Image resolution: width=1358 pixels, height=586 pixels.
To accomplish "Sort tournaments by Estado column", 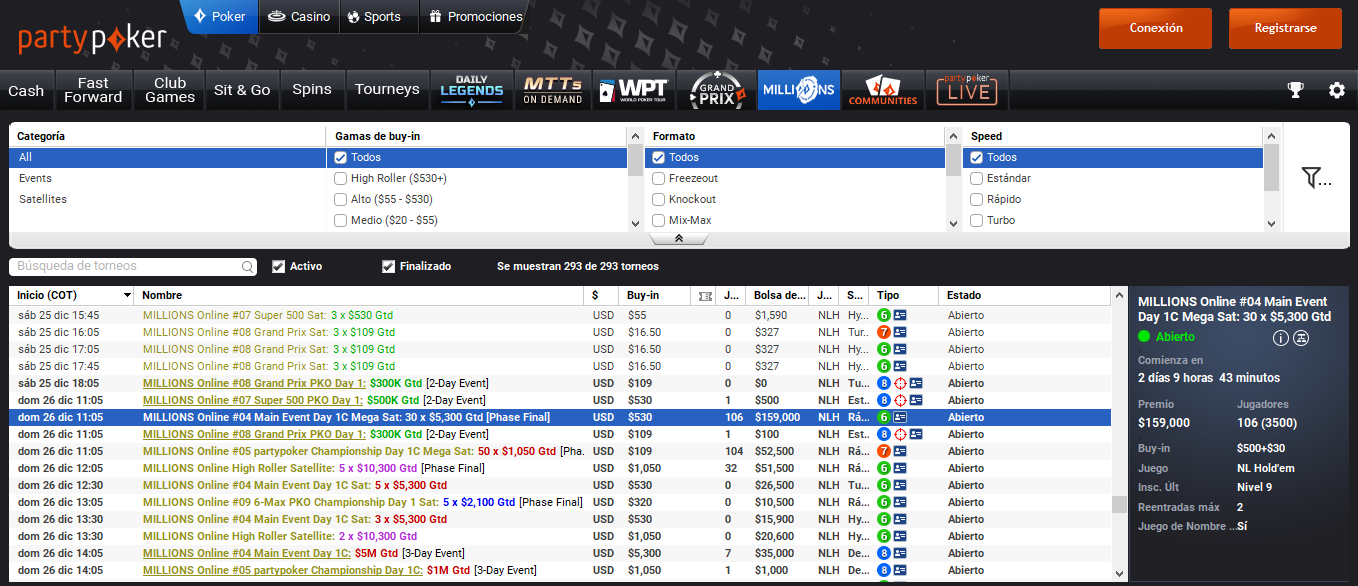I will [x=1024, y=295].
